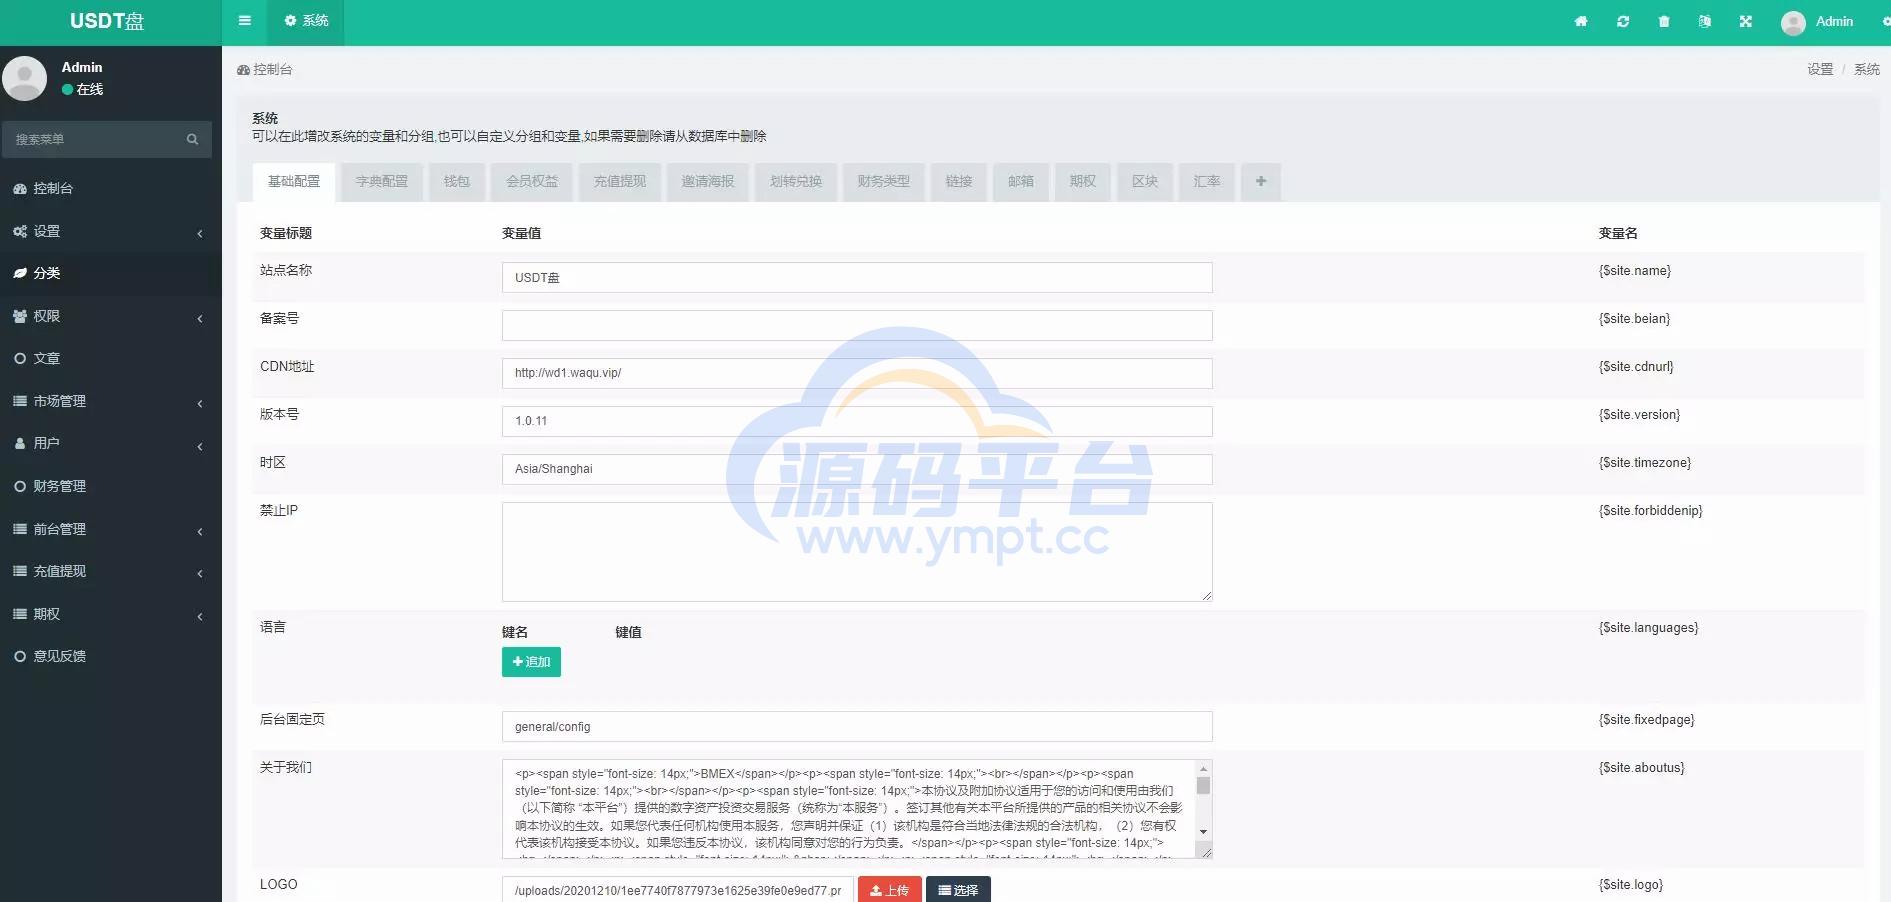Viewport: 1891px width, 902px height.
Task: Click the plus tab to add group
Action: coord(1261,182)
